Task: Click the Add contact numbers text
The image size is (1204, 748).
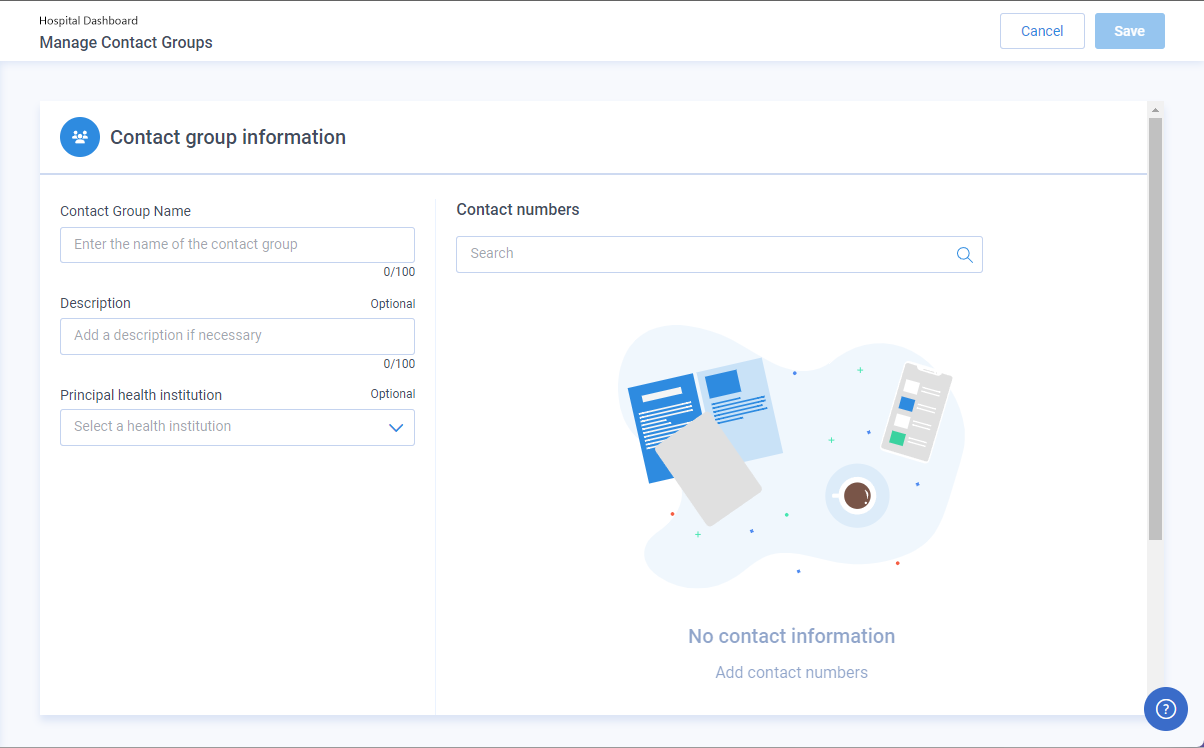Action: coord(791,672)
